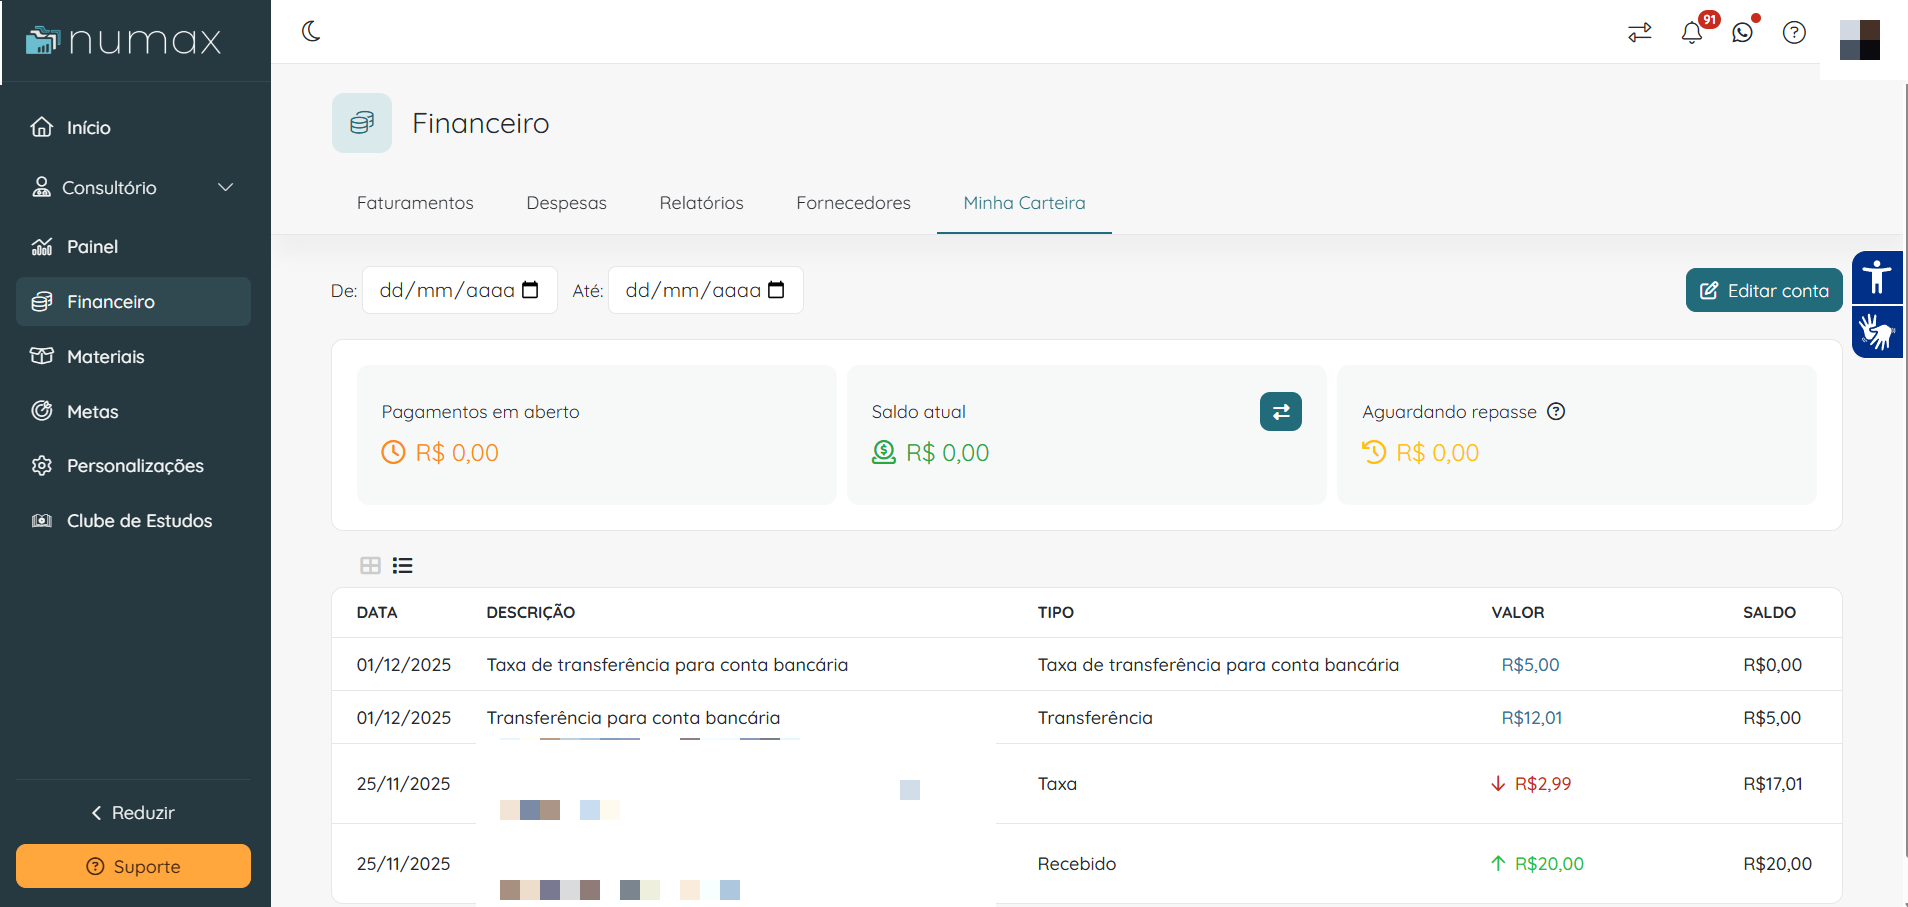1908x907 pixels.
Task: Click the Pagamentos em aberto R$ 0,00 amount
Action: pos(457,453)
